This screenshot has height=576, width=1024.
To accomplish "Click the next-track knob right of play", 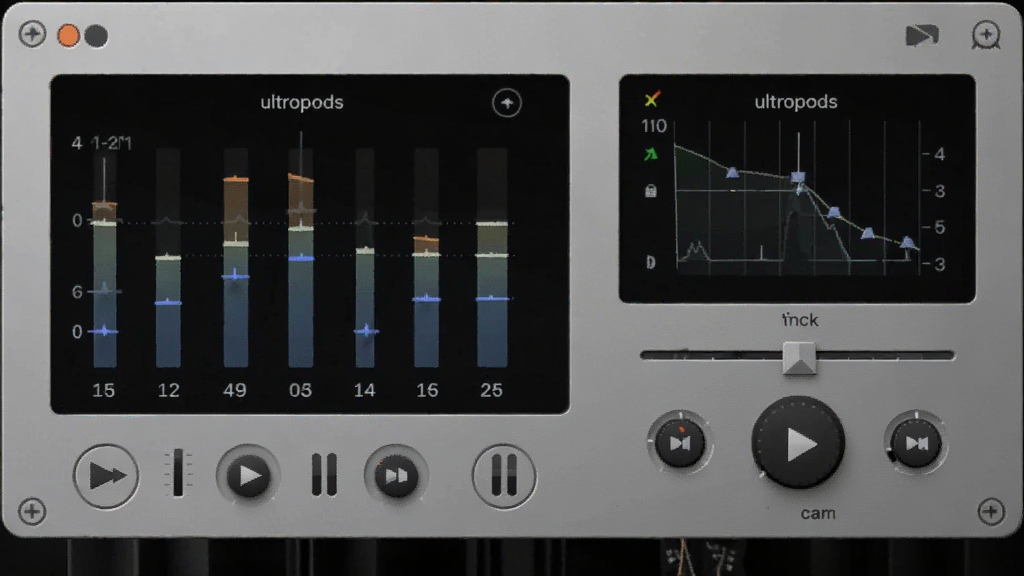I will tap(916, 443).
